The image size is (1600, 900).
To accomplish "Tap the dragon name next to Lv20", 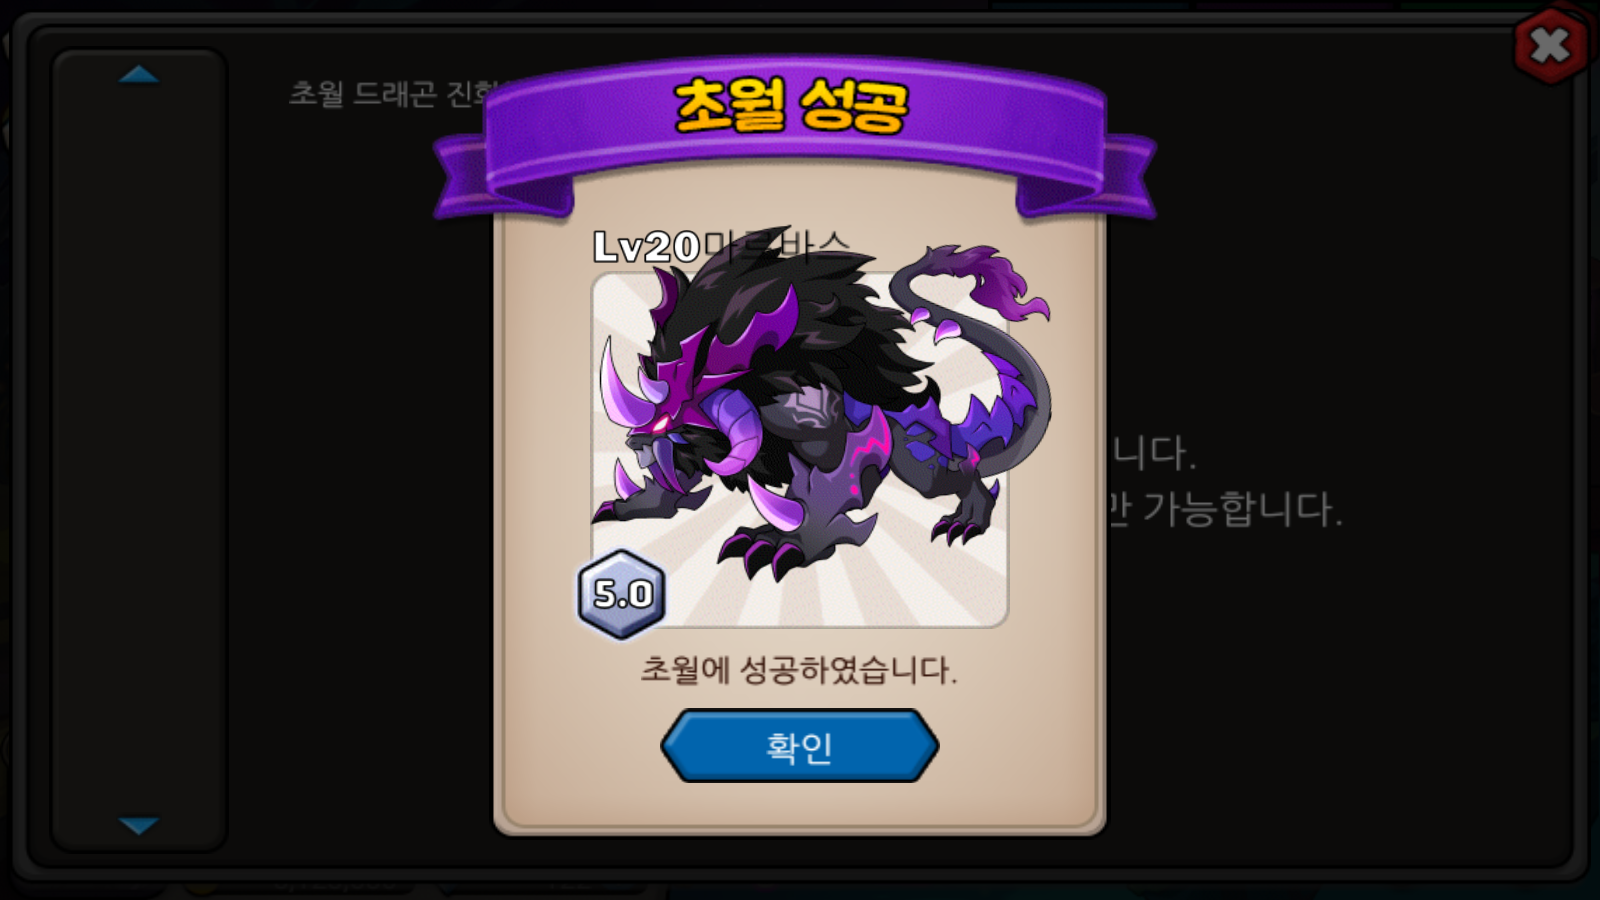I will 776,247.
